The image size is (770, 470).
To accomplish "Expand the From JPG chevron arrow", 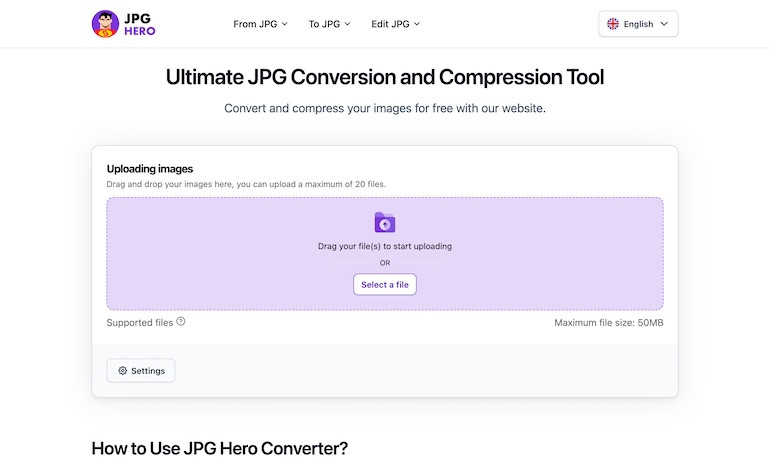I will pyautogui.click(x=285, y=24).
